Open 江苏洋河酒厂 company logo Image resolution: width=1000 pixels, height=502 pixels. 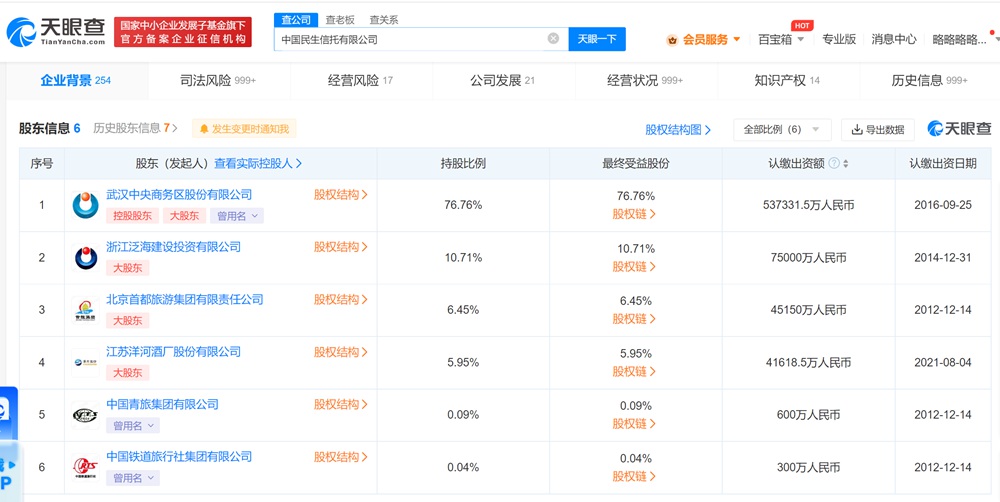(85, 363)
